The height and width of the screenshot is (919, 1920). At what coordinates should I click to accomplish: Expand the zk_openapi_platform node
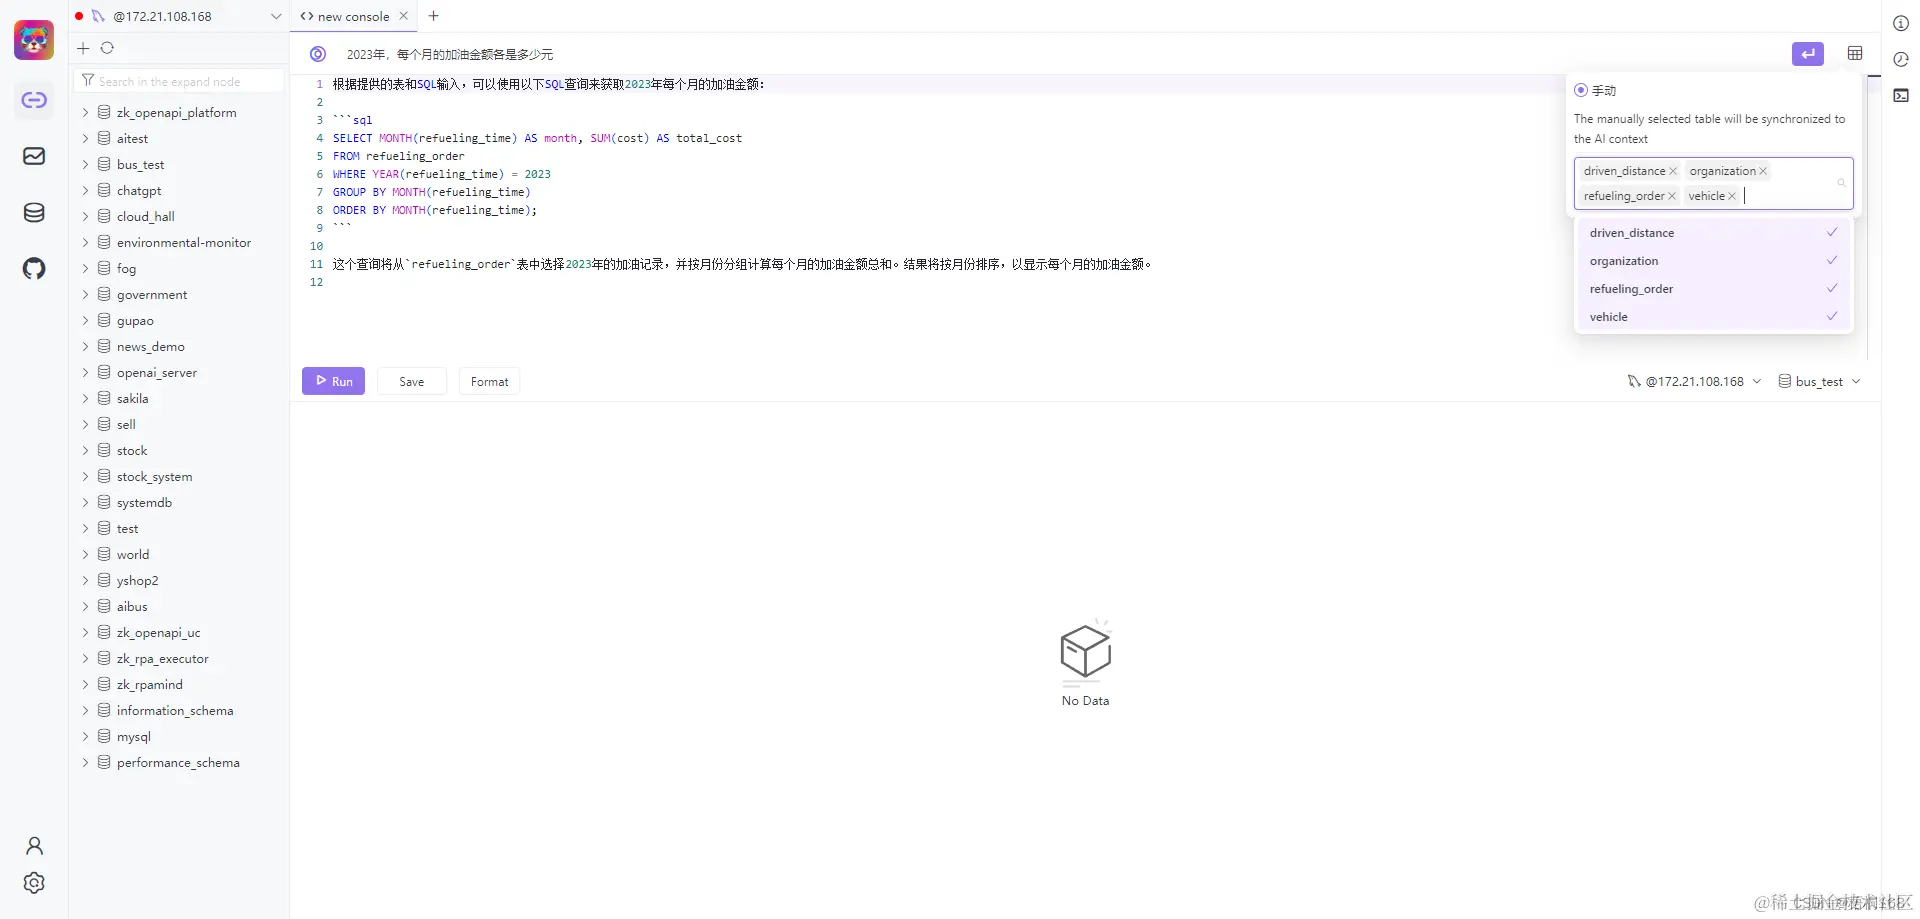click(x=85, y=112)
